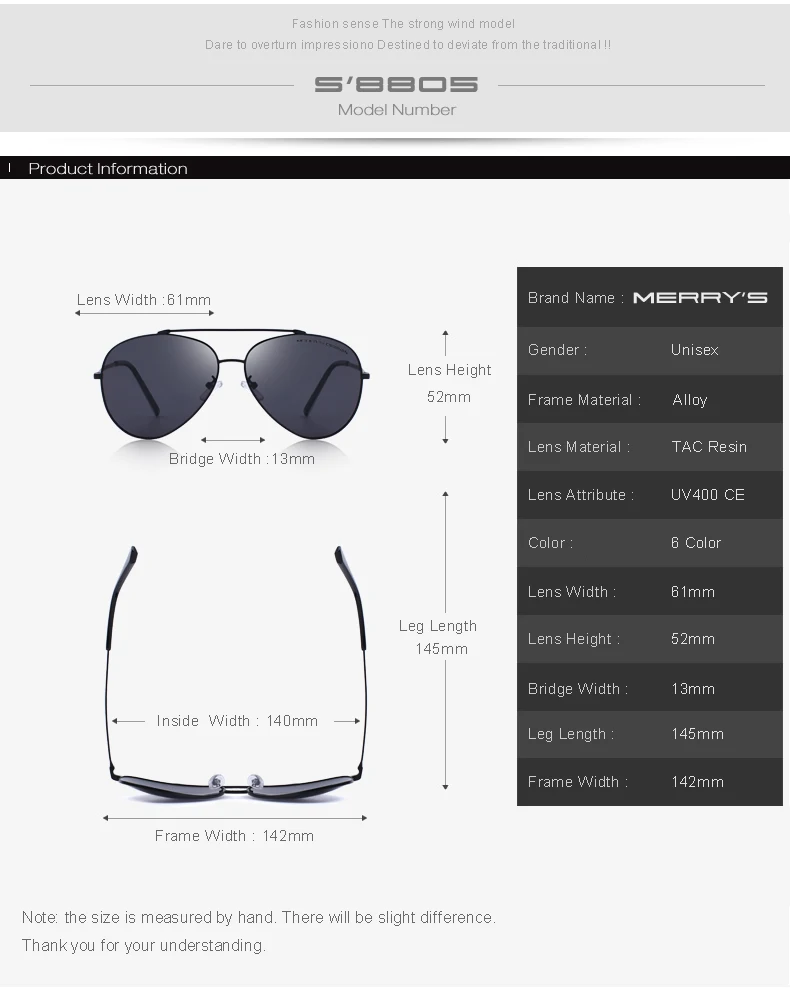Viewport: 790px width, 992px height.
Task: Click the 'UV400 CE' value in table
Action: click(x=708, y=495)
